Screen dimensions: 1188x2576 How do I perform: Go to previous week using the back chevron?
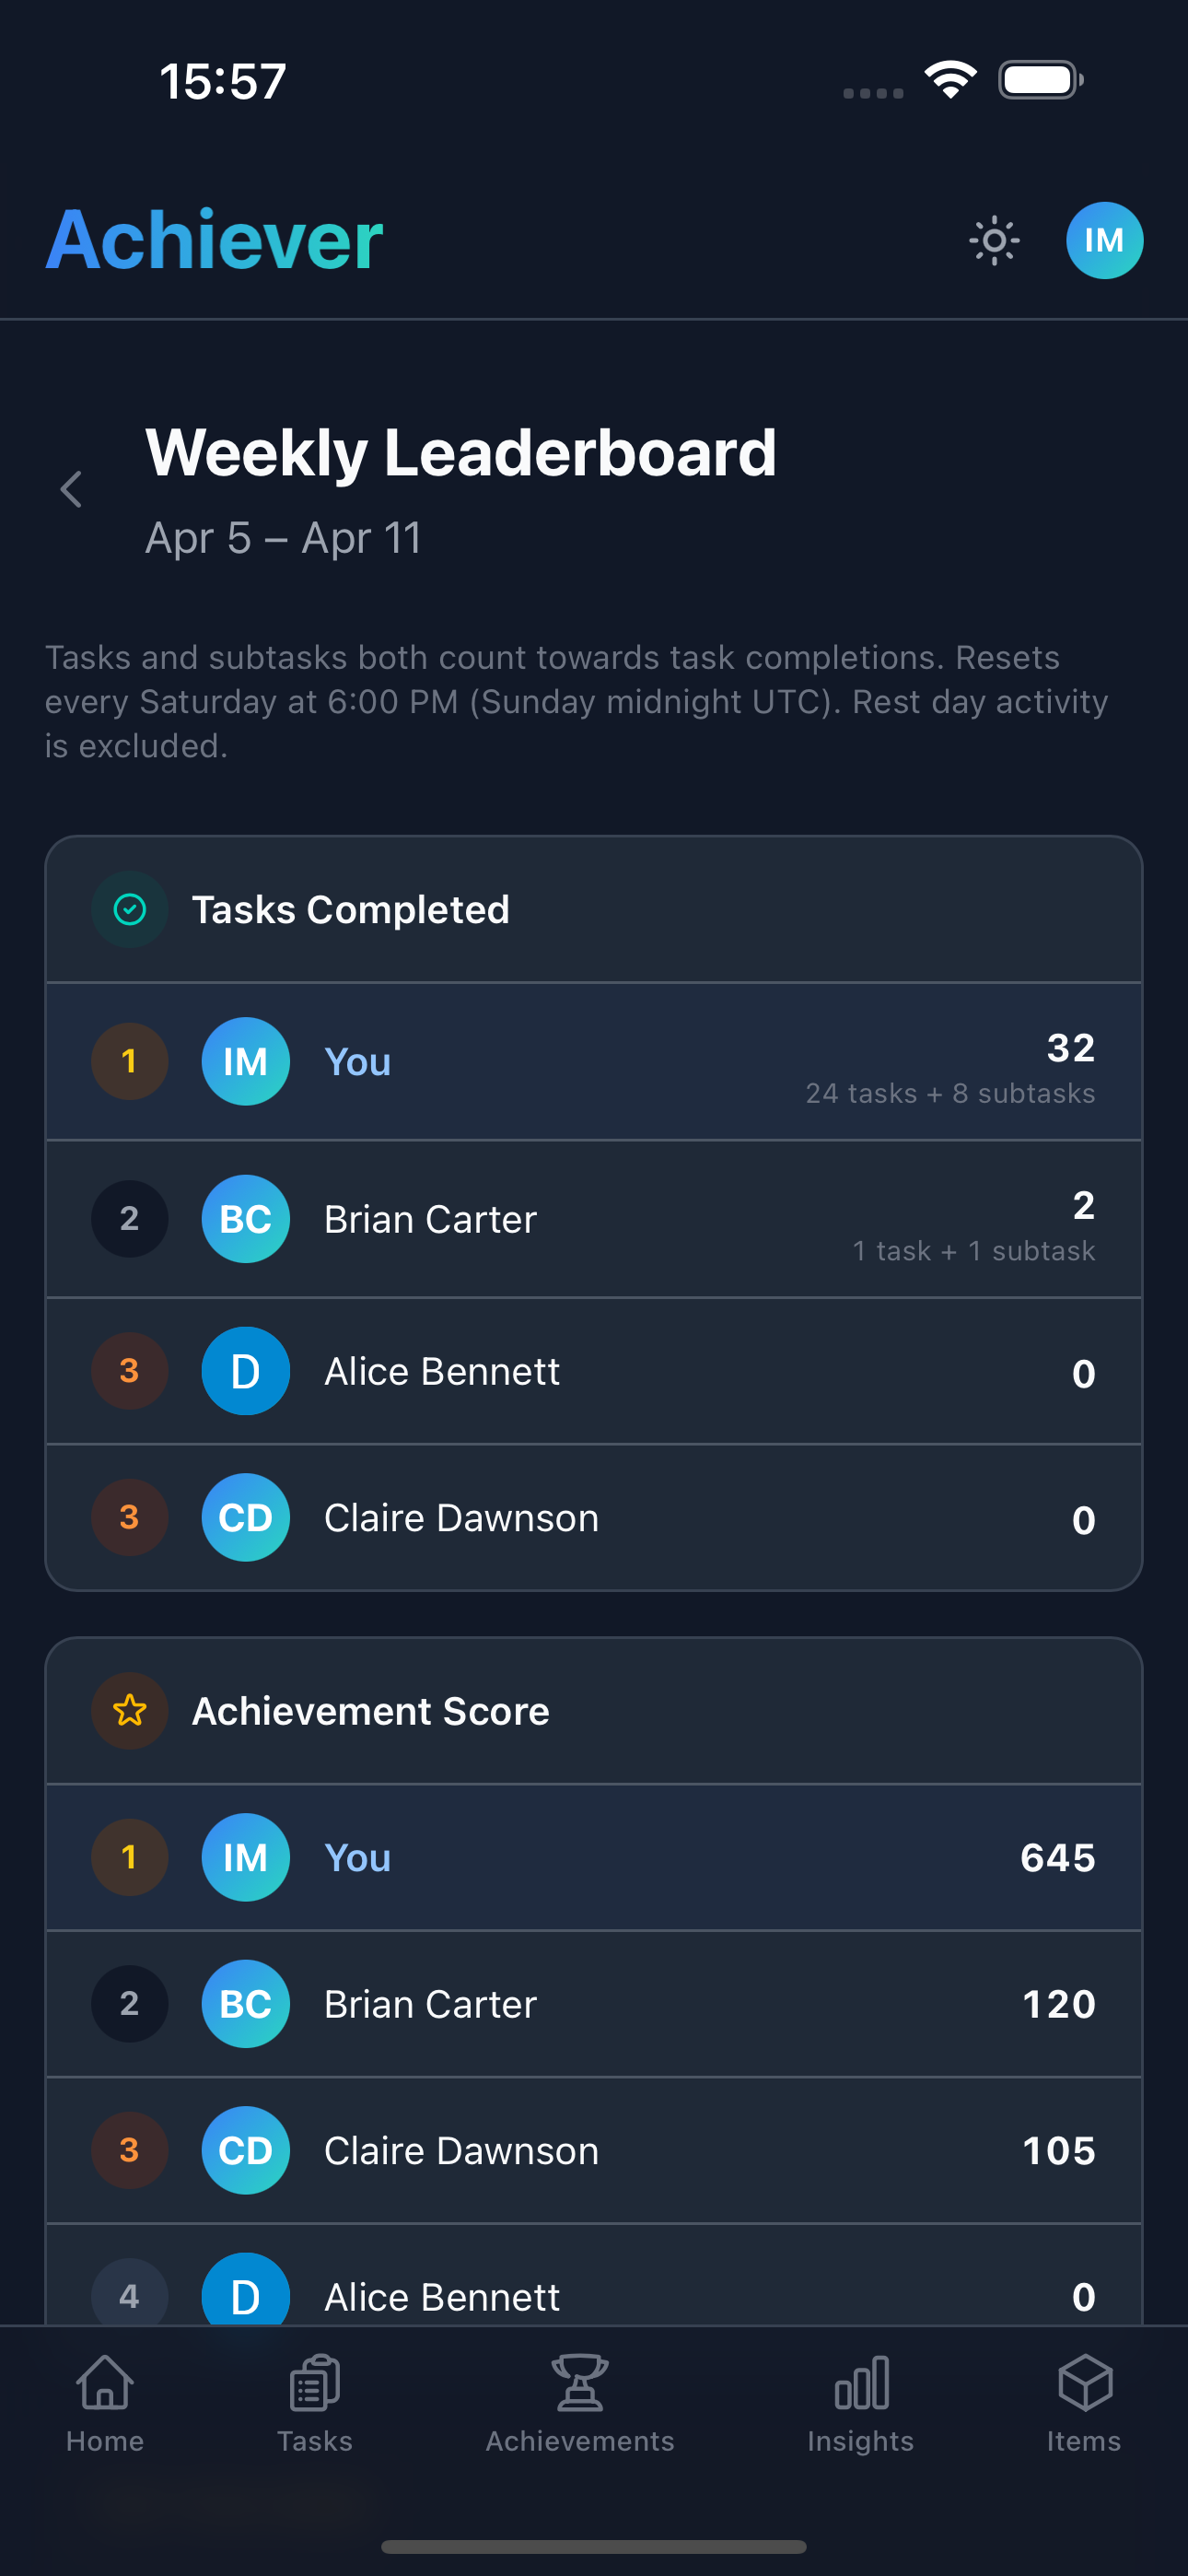click(71, 489)
